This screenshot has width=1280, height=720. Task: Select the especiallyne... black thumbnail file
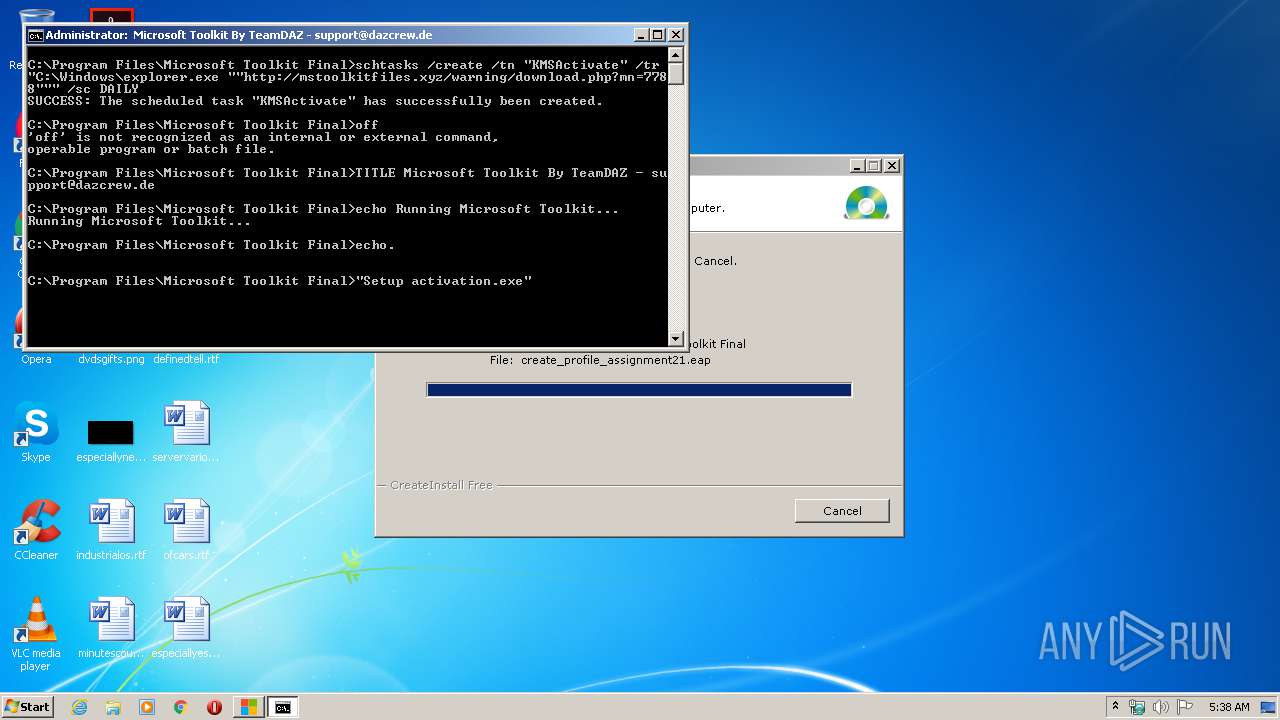pos(111,440)
